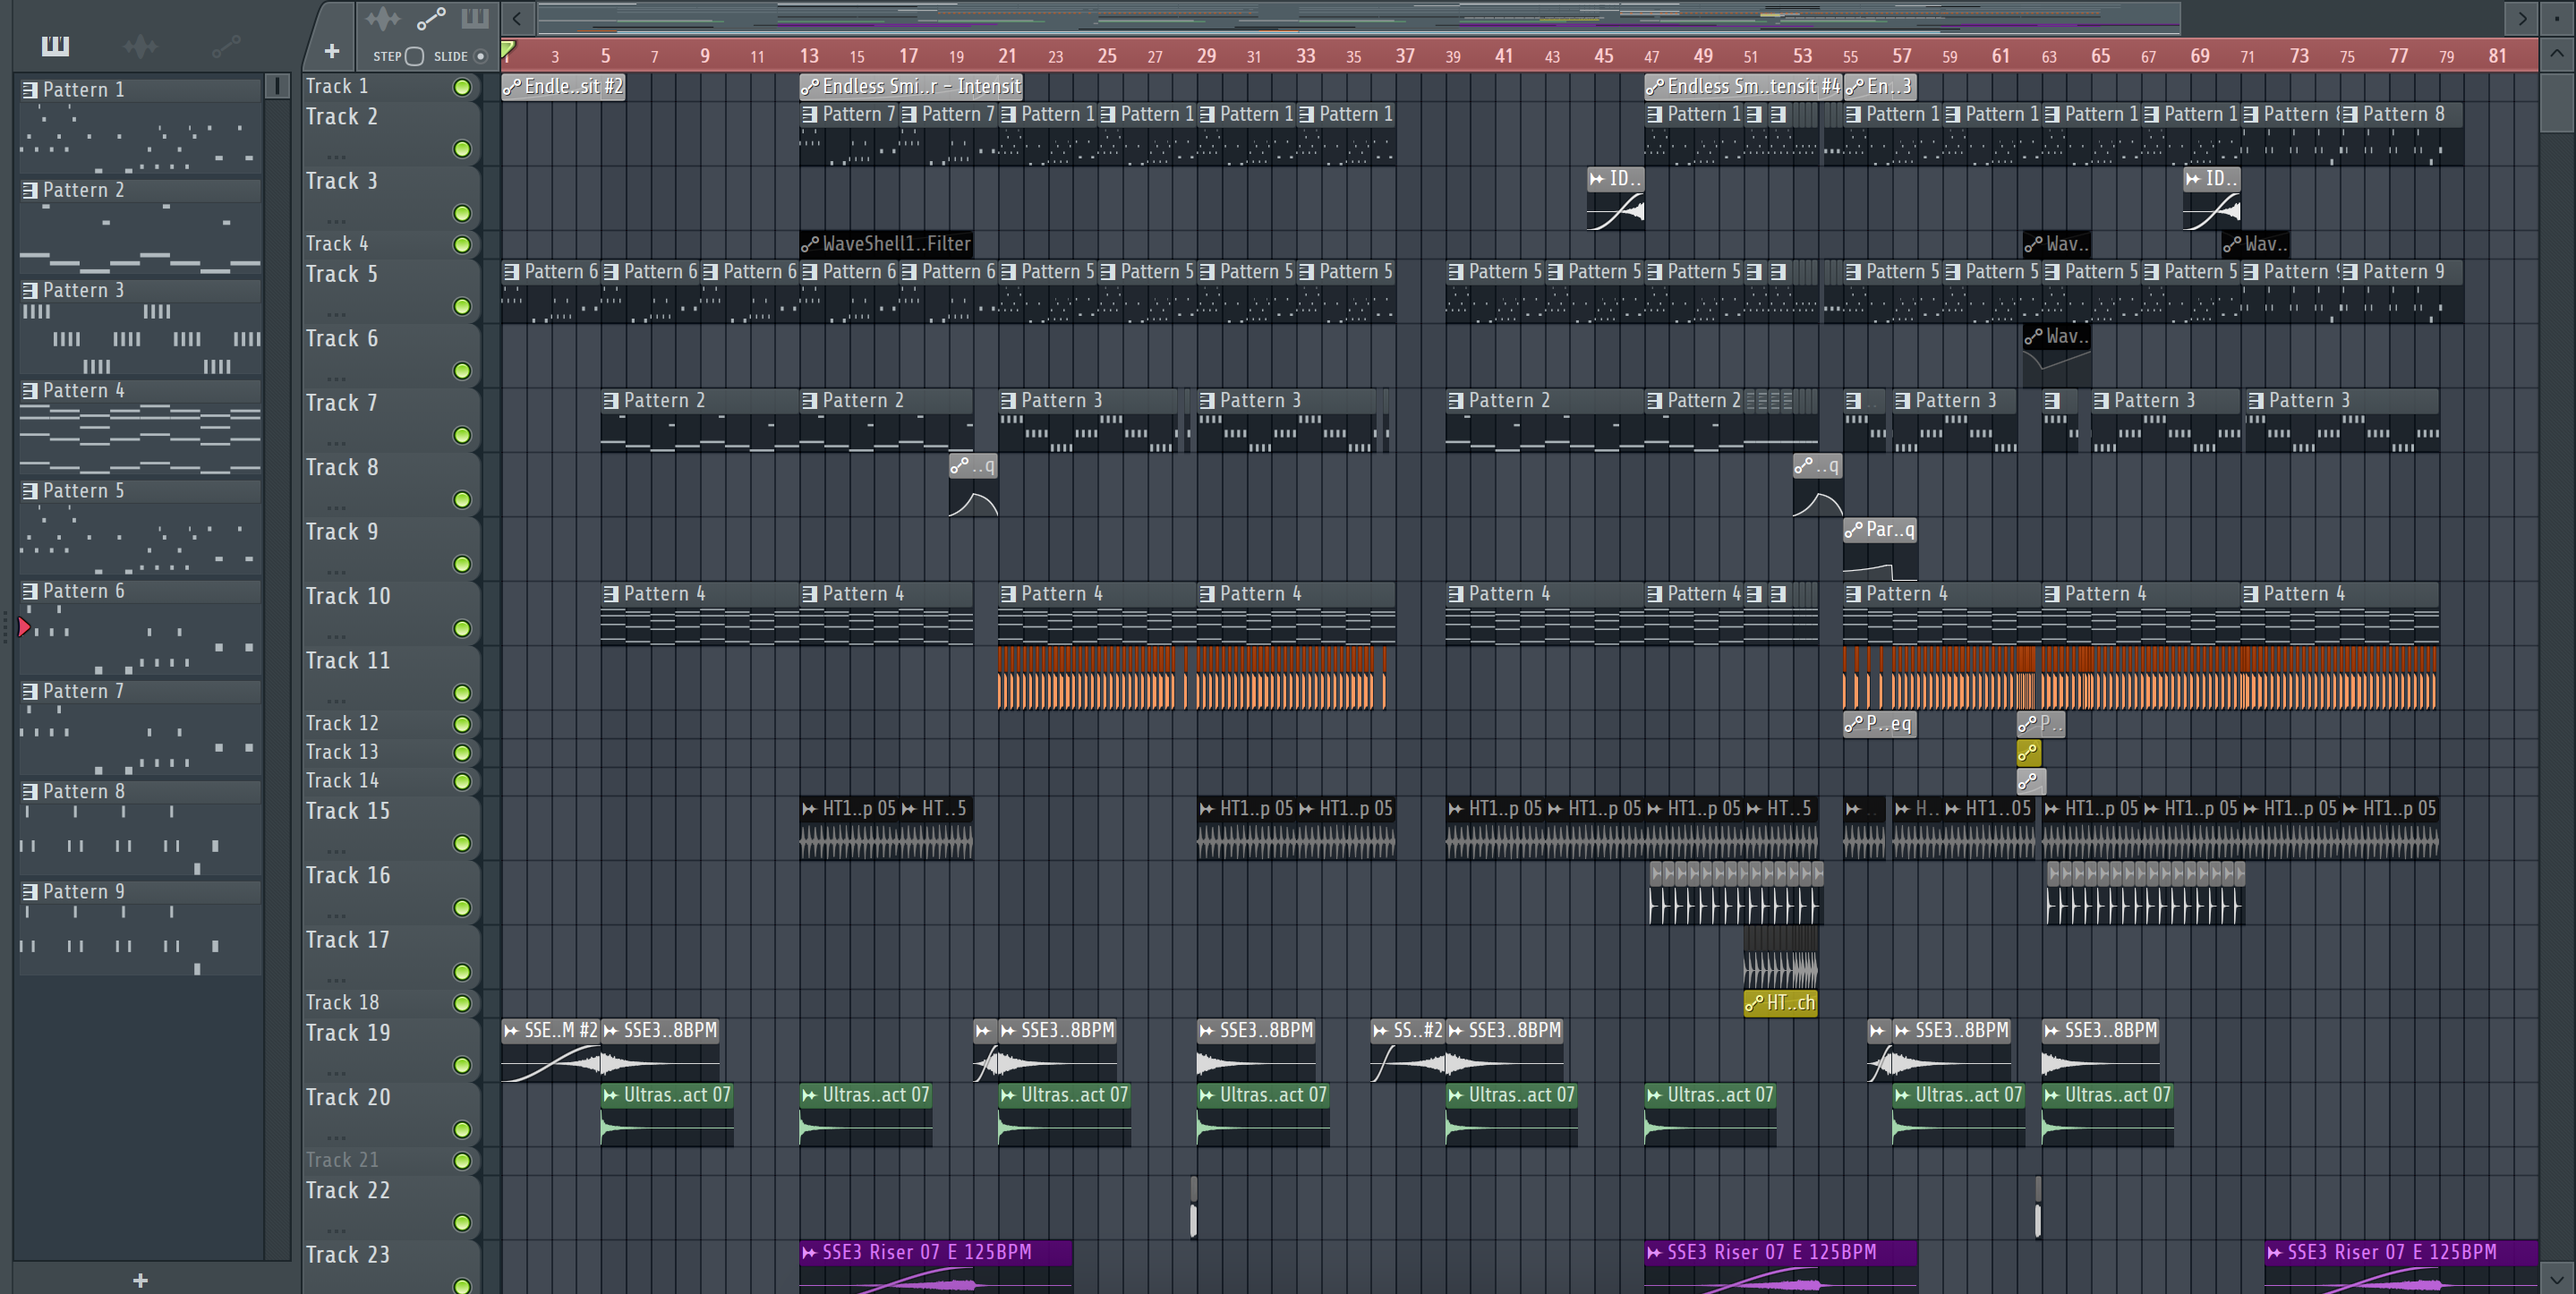The height and width of the screenshot is (1294, 2576).
Task: Click the piano icon next to Pattern 9 in picker
Action: (30, 891)
